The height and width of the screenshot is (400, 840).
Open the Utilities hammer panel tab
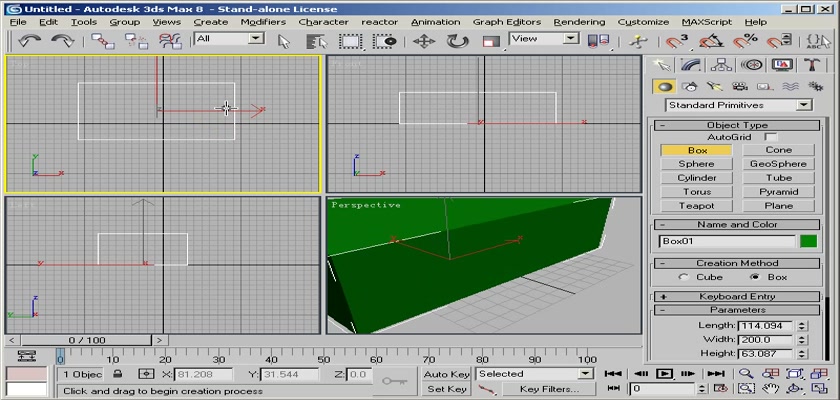point(812,65)
